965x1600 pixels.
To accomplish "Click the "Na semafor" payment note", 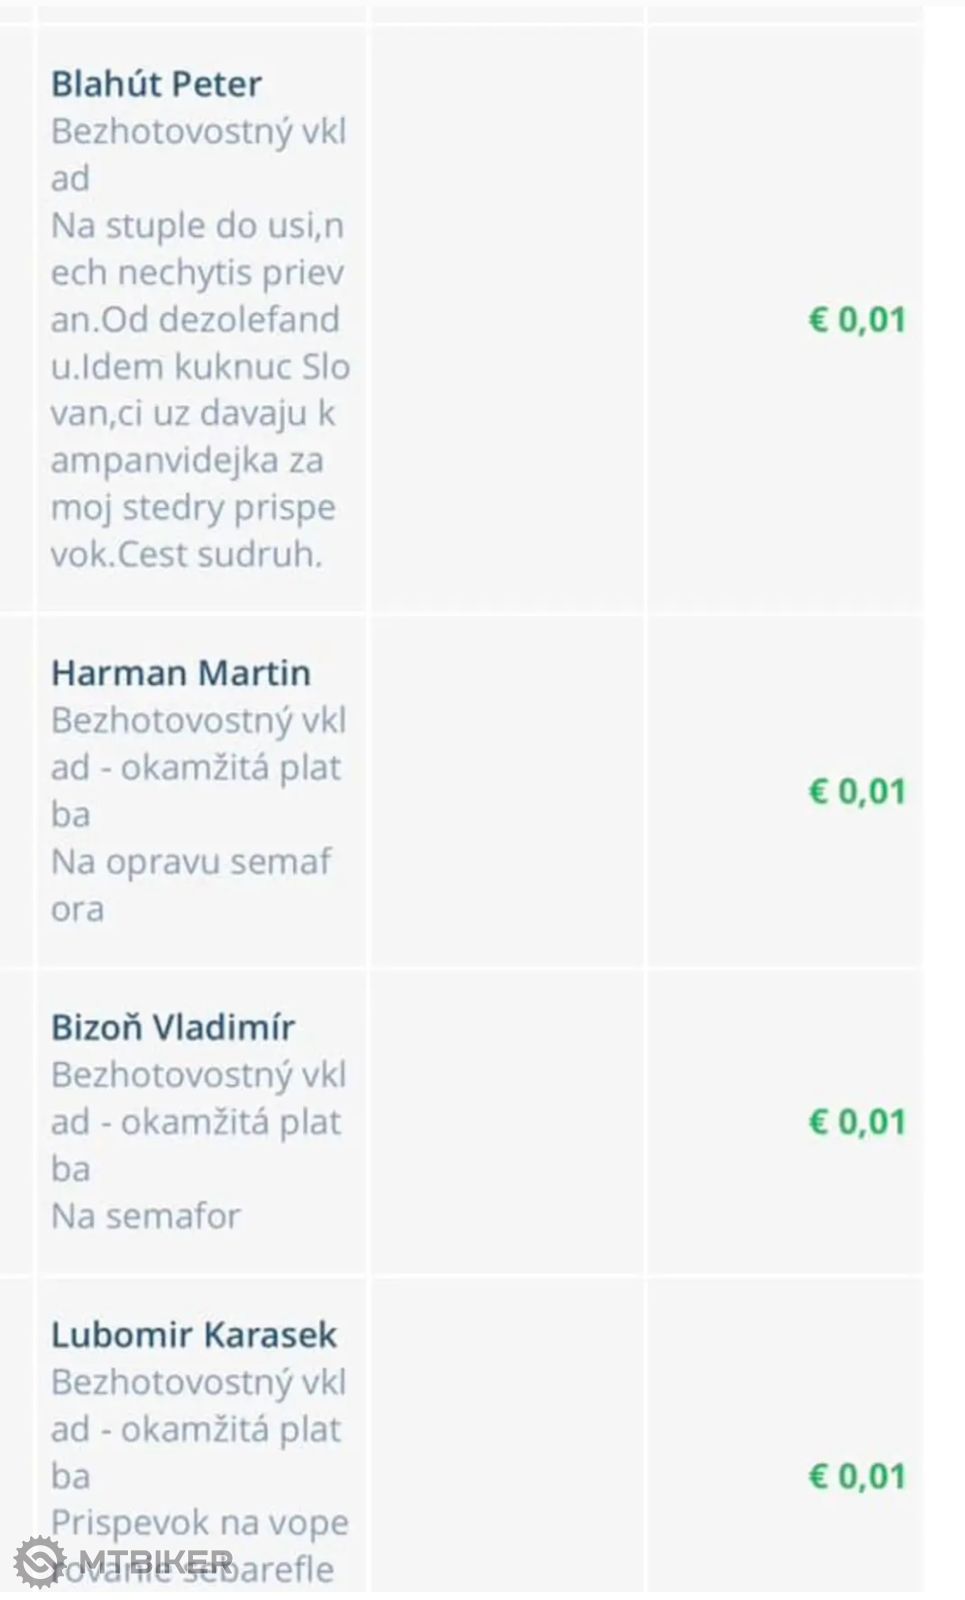I will [x=146, y=1216].
